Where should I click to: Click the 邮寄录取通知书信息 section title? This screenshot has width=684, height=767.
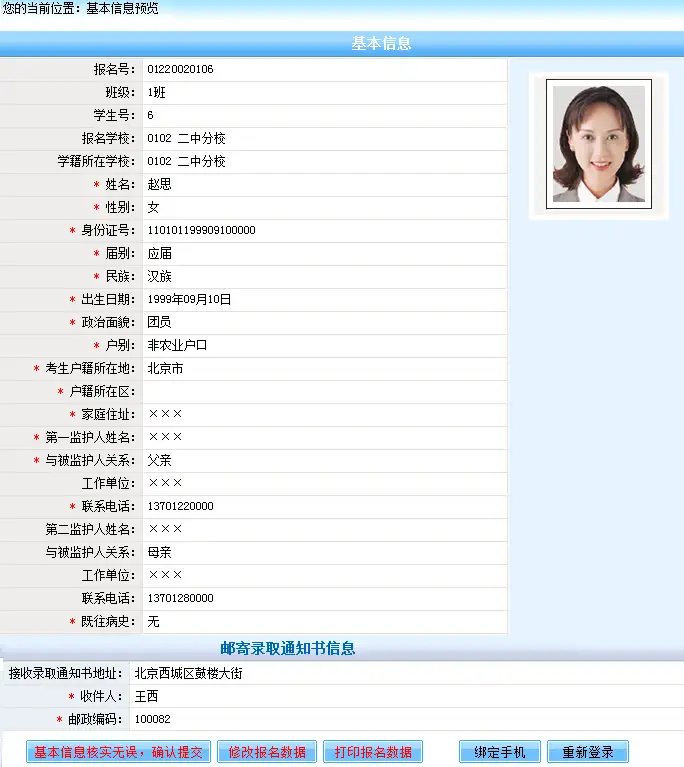(x=288, y=649)
